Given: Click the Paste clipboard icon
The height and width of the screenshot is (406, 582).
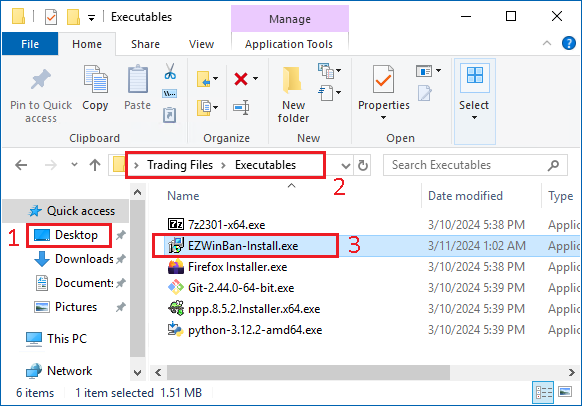Looking at the screenshot, I should coord(138,79).
